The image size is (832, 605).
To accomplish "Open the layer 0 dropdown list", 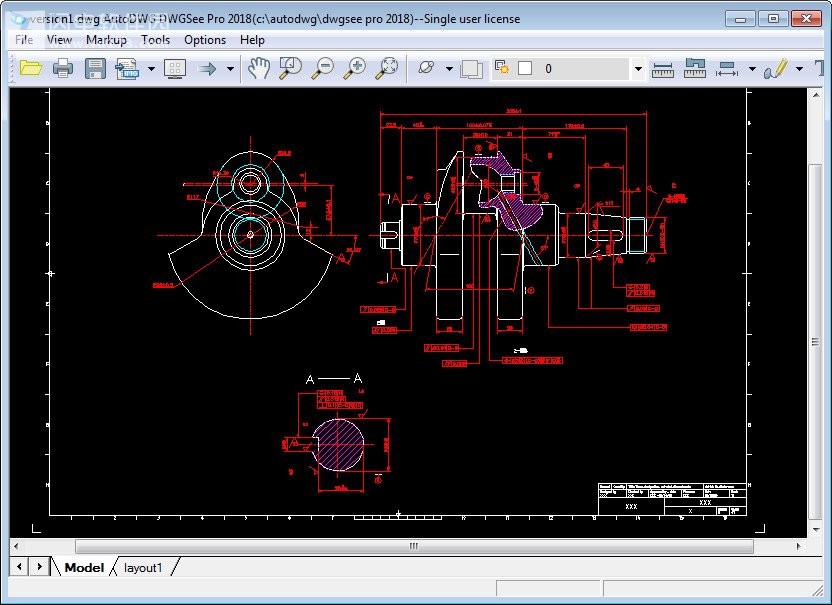I will (x=638, y=68).
